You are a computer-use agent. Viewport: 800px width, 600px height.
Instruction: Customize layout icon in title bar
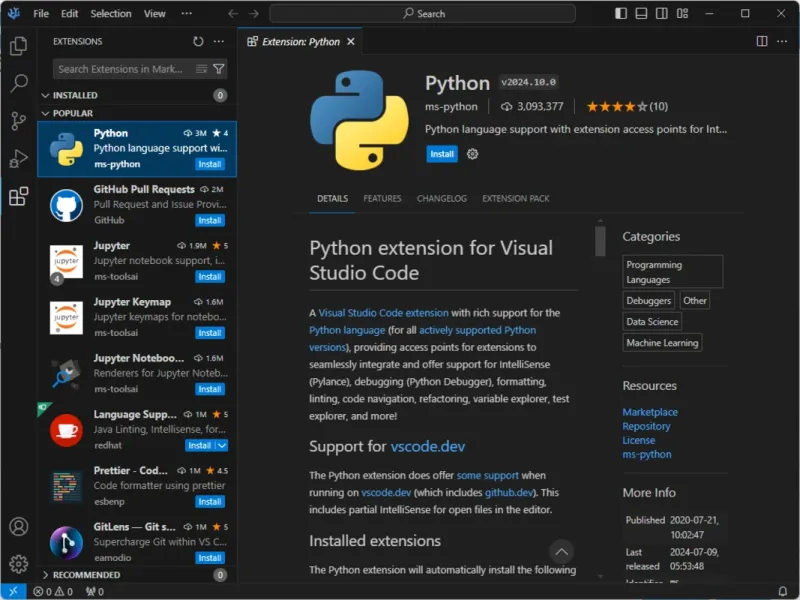click(682, 14)
